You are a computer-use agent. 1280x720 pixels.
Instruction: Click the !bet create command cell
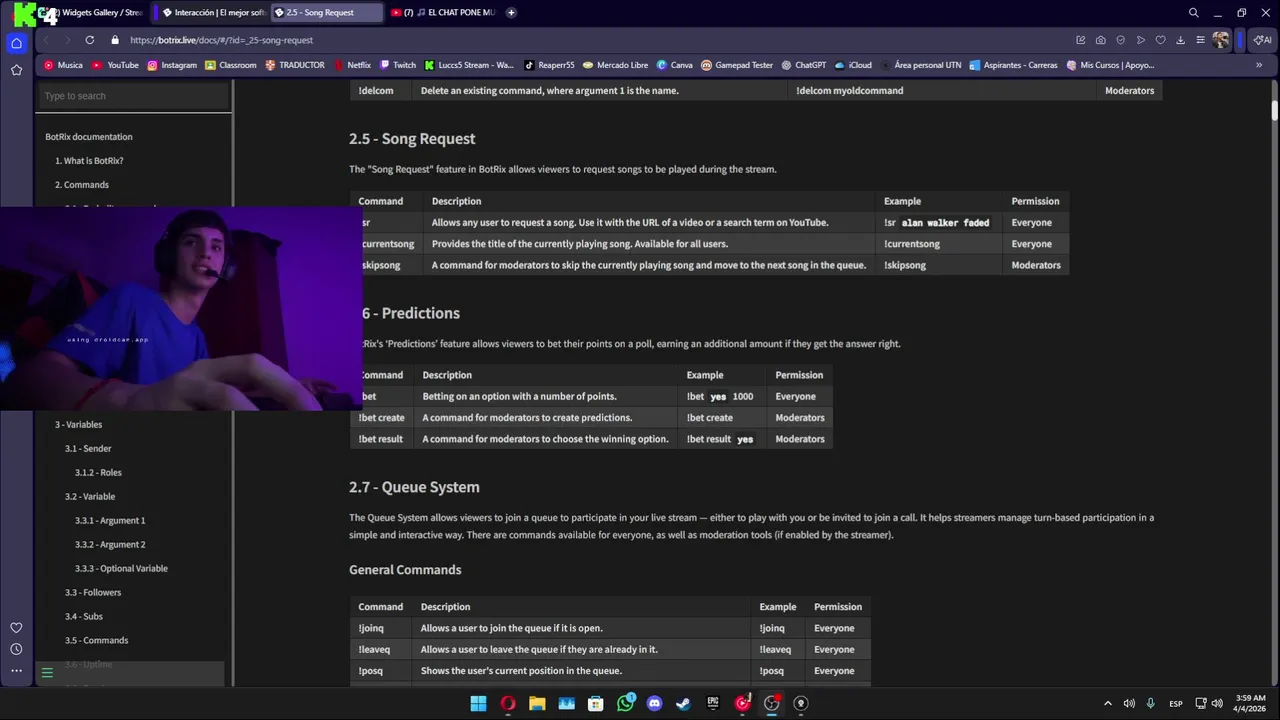click(x=381, y=418)
